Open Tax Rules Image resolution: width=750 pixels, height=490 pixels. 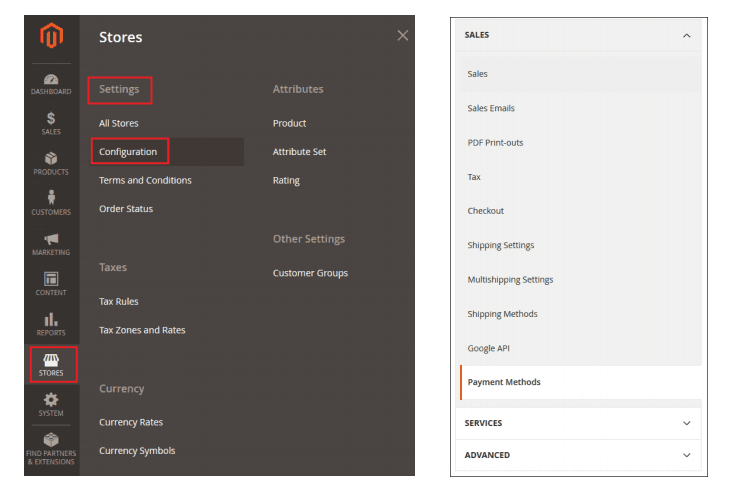click(119, 301)
